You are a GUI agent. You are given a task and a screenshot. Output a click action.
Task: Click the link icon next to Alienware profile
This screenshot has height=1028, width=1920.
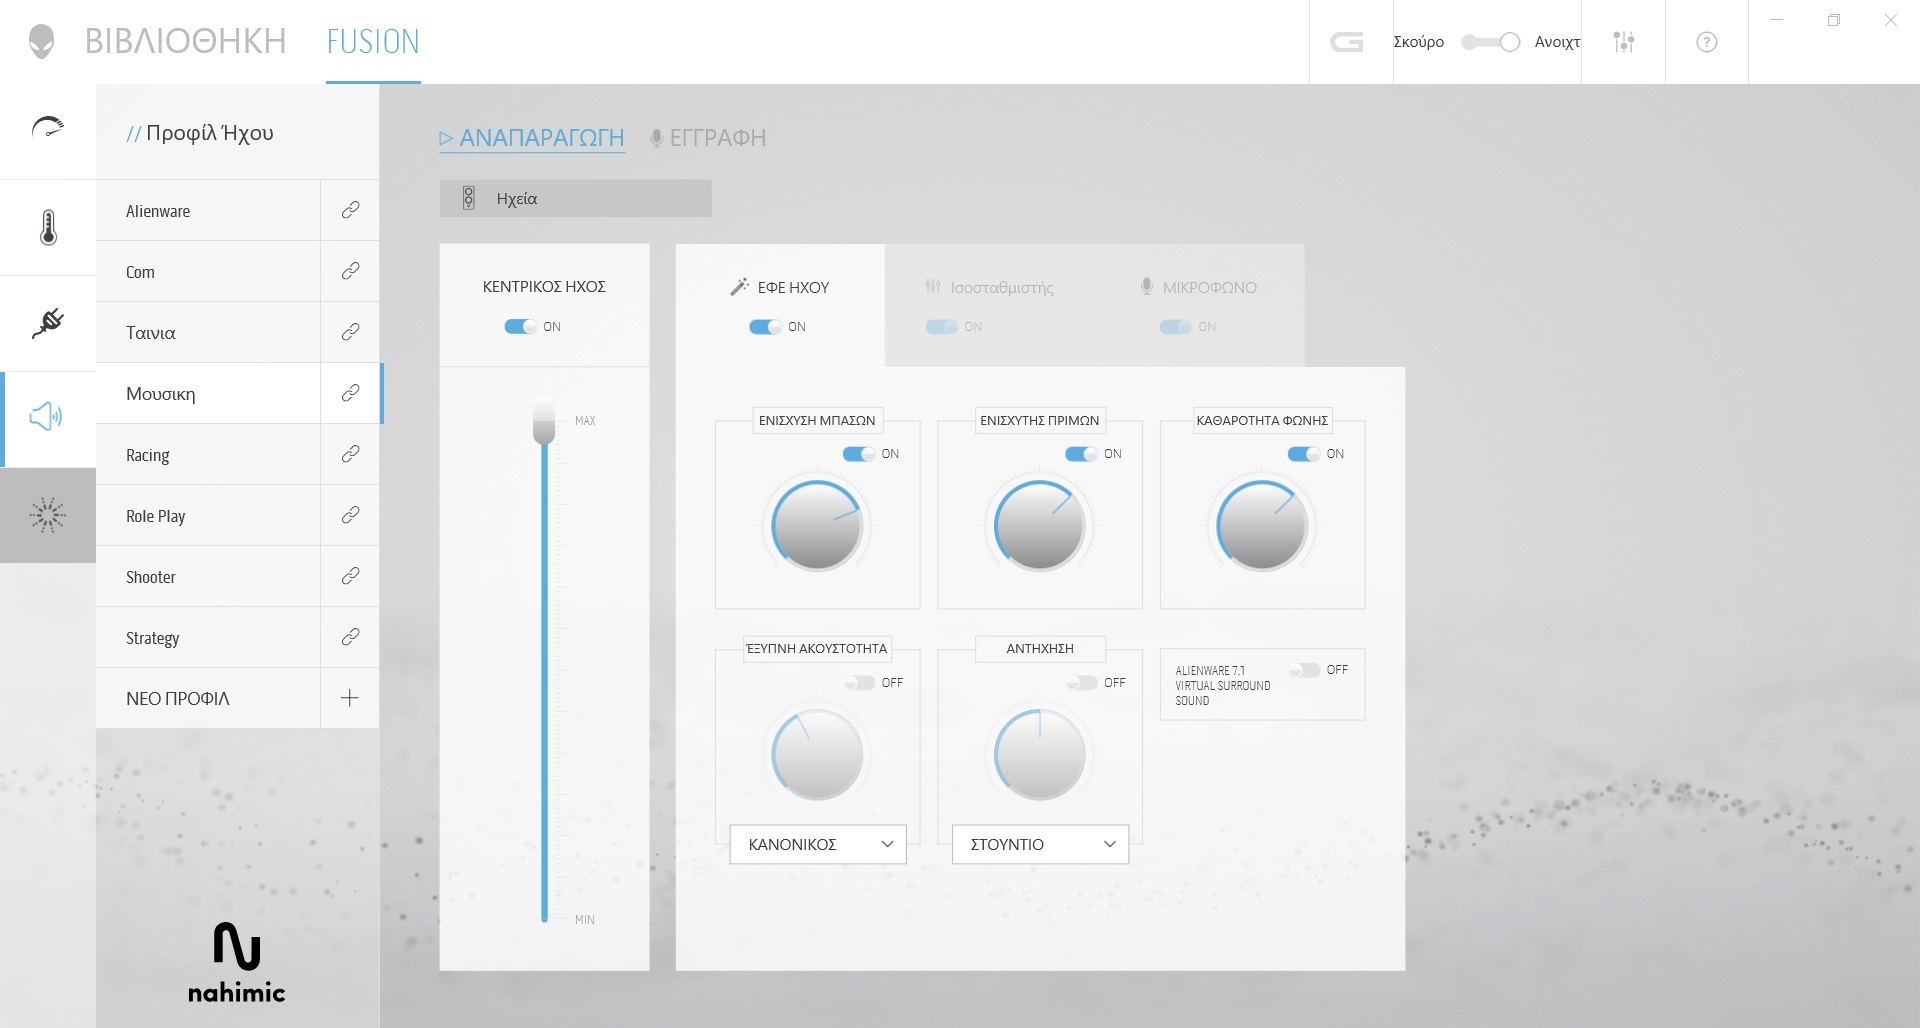350,210
